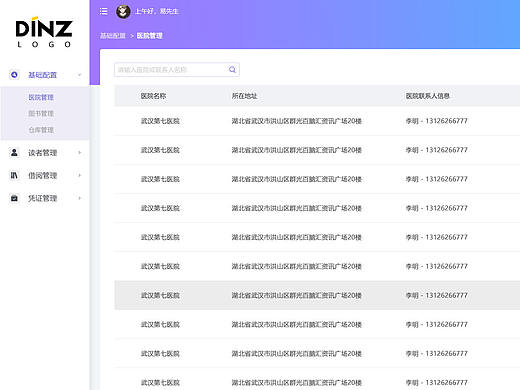Image resolution: width=520 pixels, height=390 pixels.
Task: Click the magnifier search icon
Action: [232, 69]
